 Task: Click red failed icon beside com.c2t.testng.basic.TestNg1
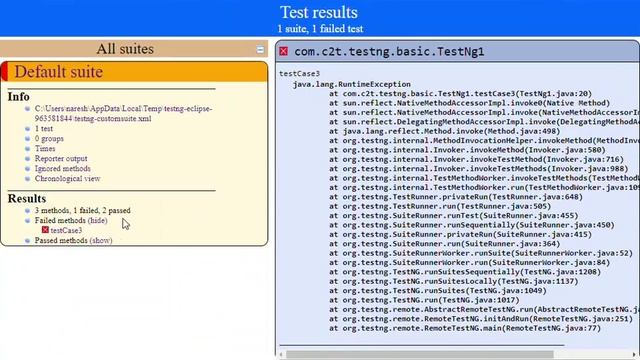click(x=283, y=51)
